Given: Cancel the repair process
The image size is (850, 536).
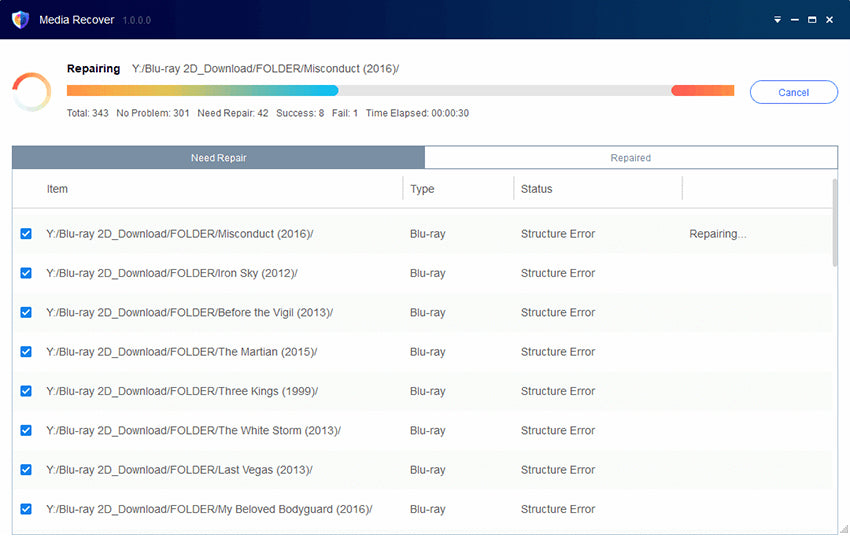Looking at the screenshot, I should coord(793,92).
